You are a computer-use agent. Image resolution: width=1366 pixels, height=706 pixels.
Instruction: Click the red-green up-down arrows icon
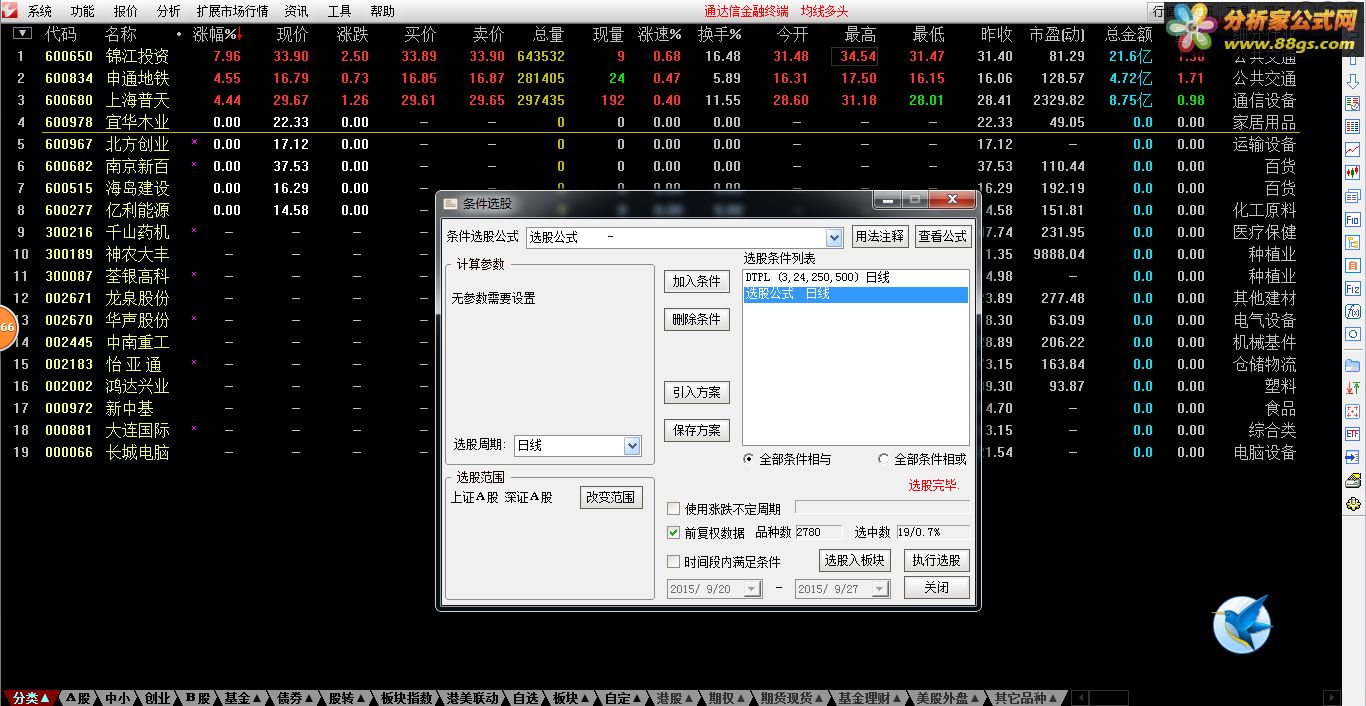[1353, 387]
